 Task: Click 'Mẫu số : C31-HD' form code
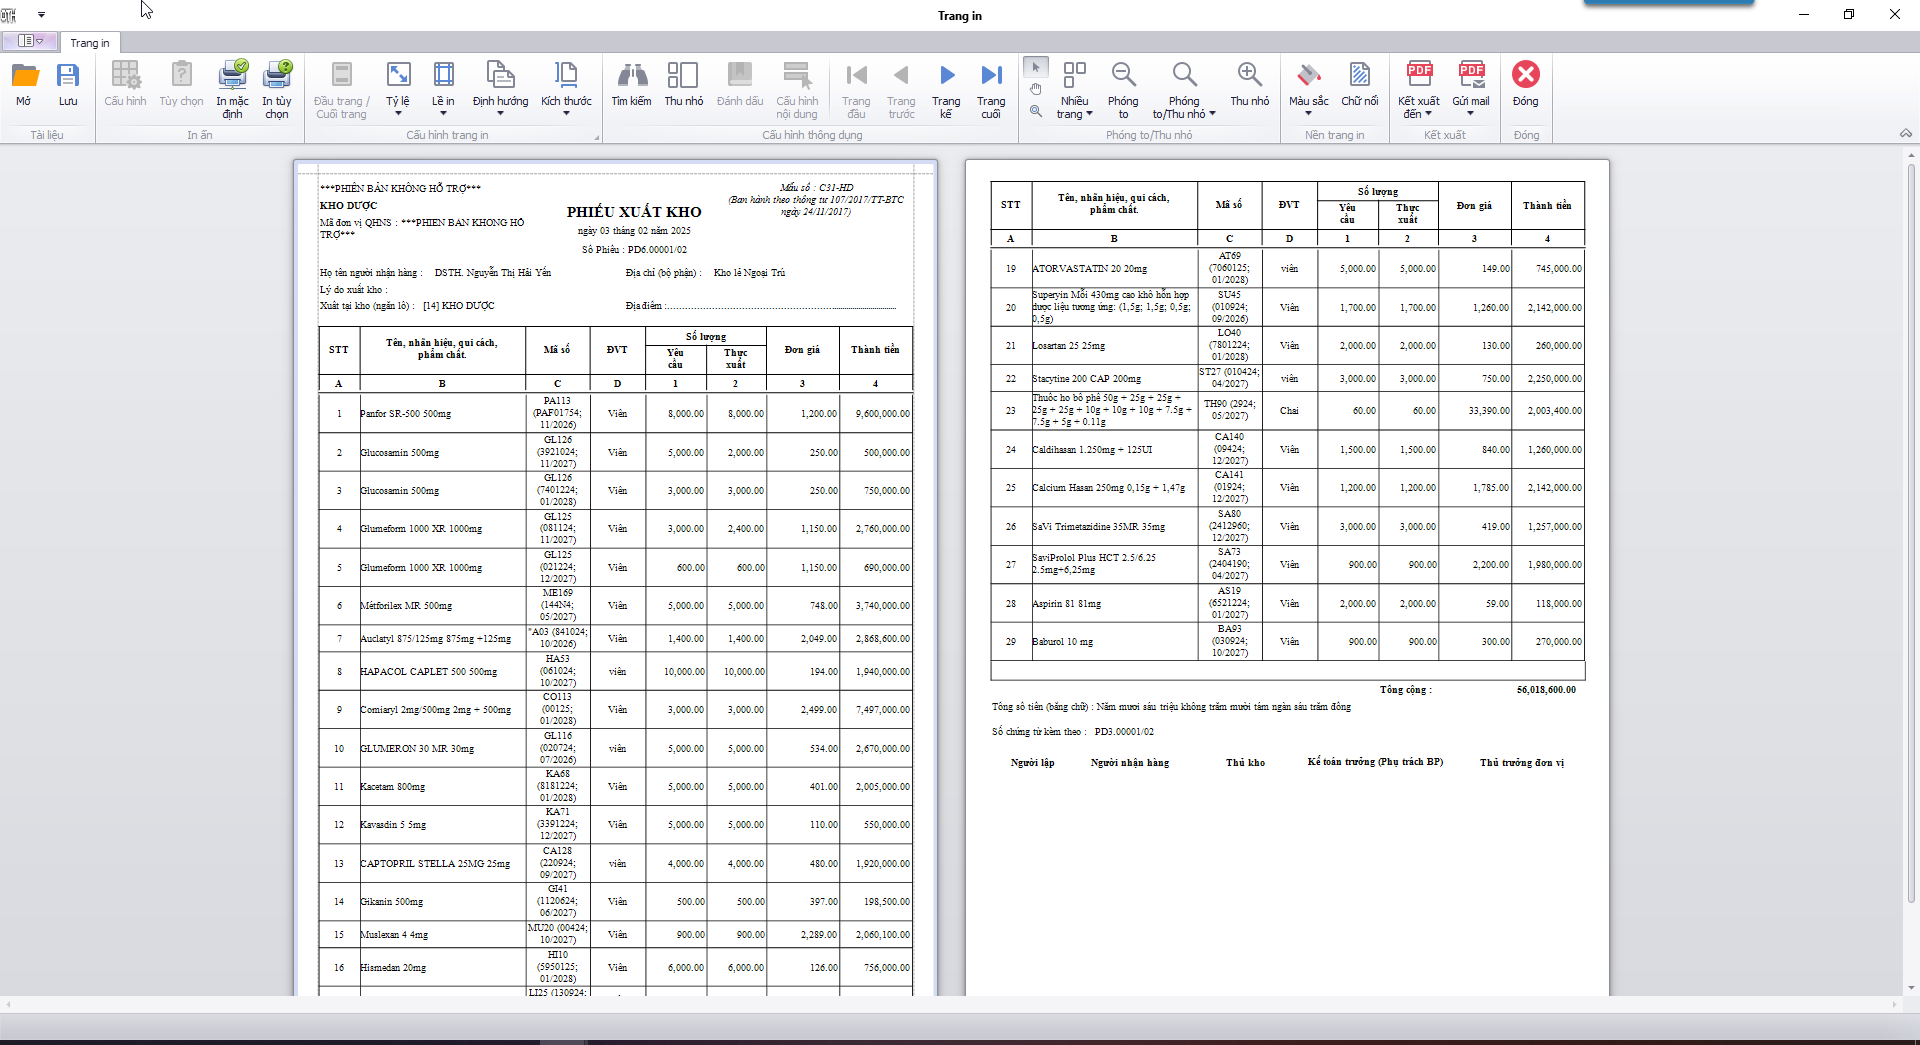[x=816, y=188]
